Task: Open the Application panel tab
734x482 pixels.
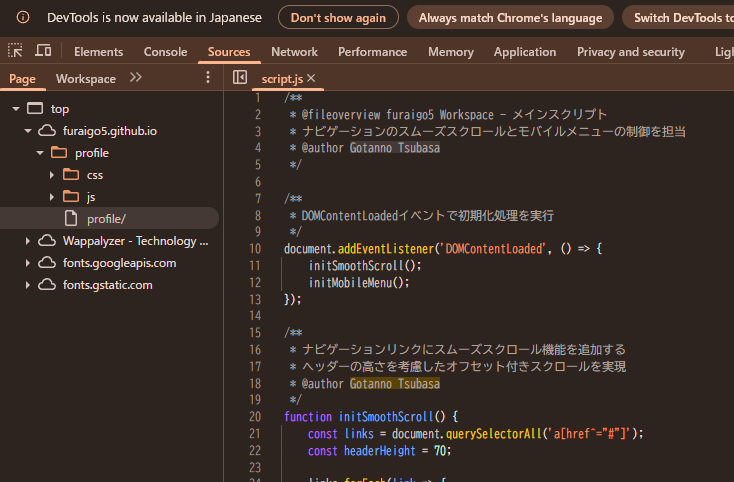Action: pos(525,51)
